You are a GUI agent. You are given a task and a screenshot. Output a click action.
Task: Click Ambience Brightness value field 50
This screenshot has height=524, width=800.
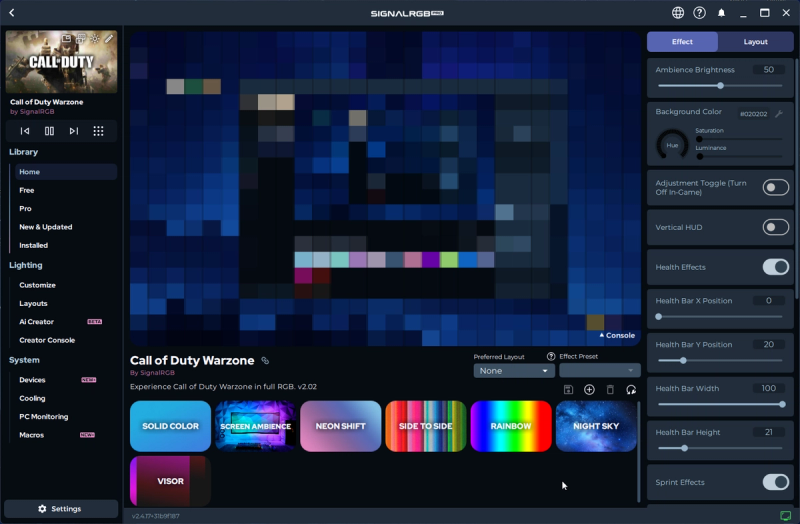tap(768, 70)
